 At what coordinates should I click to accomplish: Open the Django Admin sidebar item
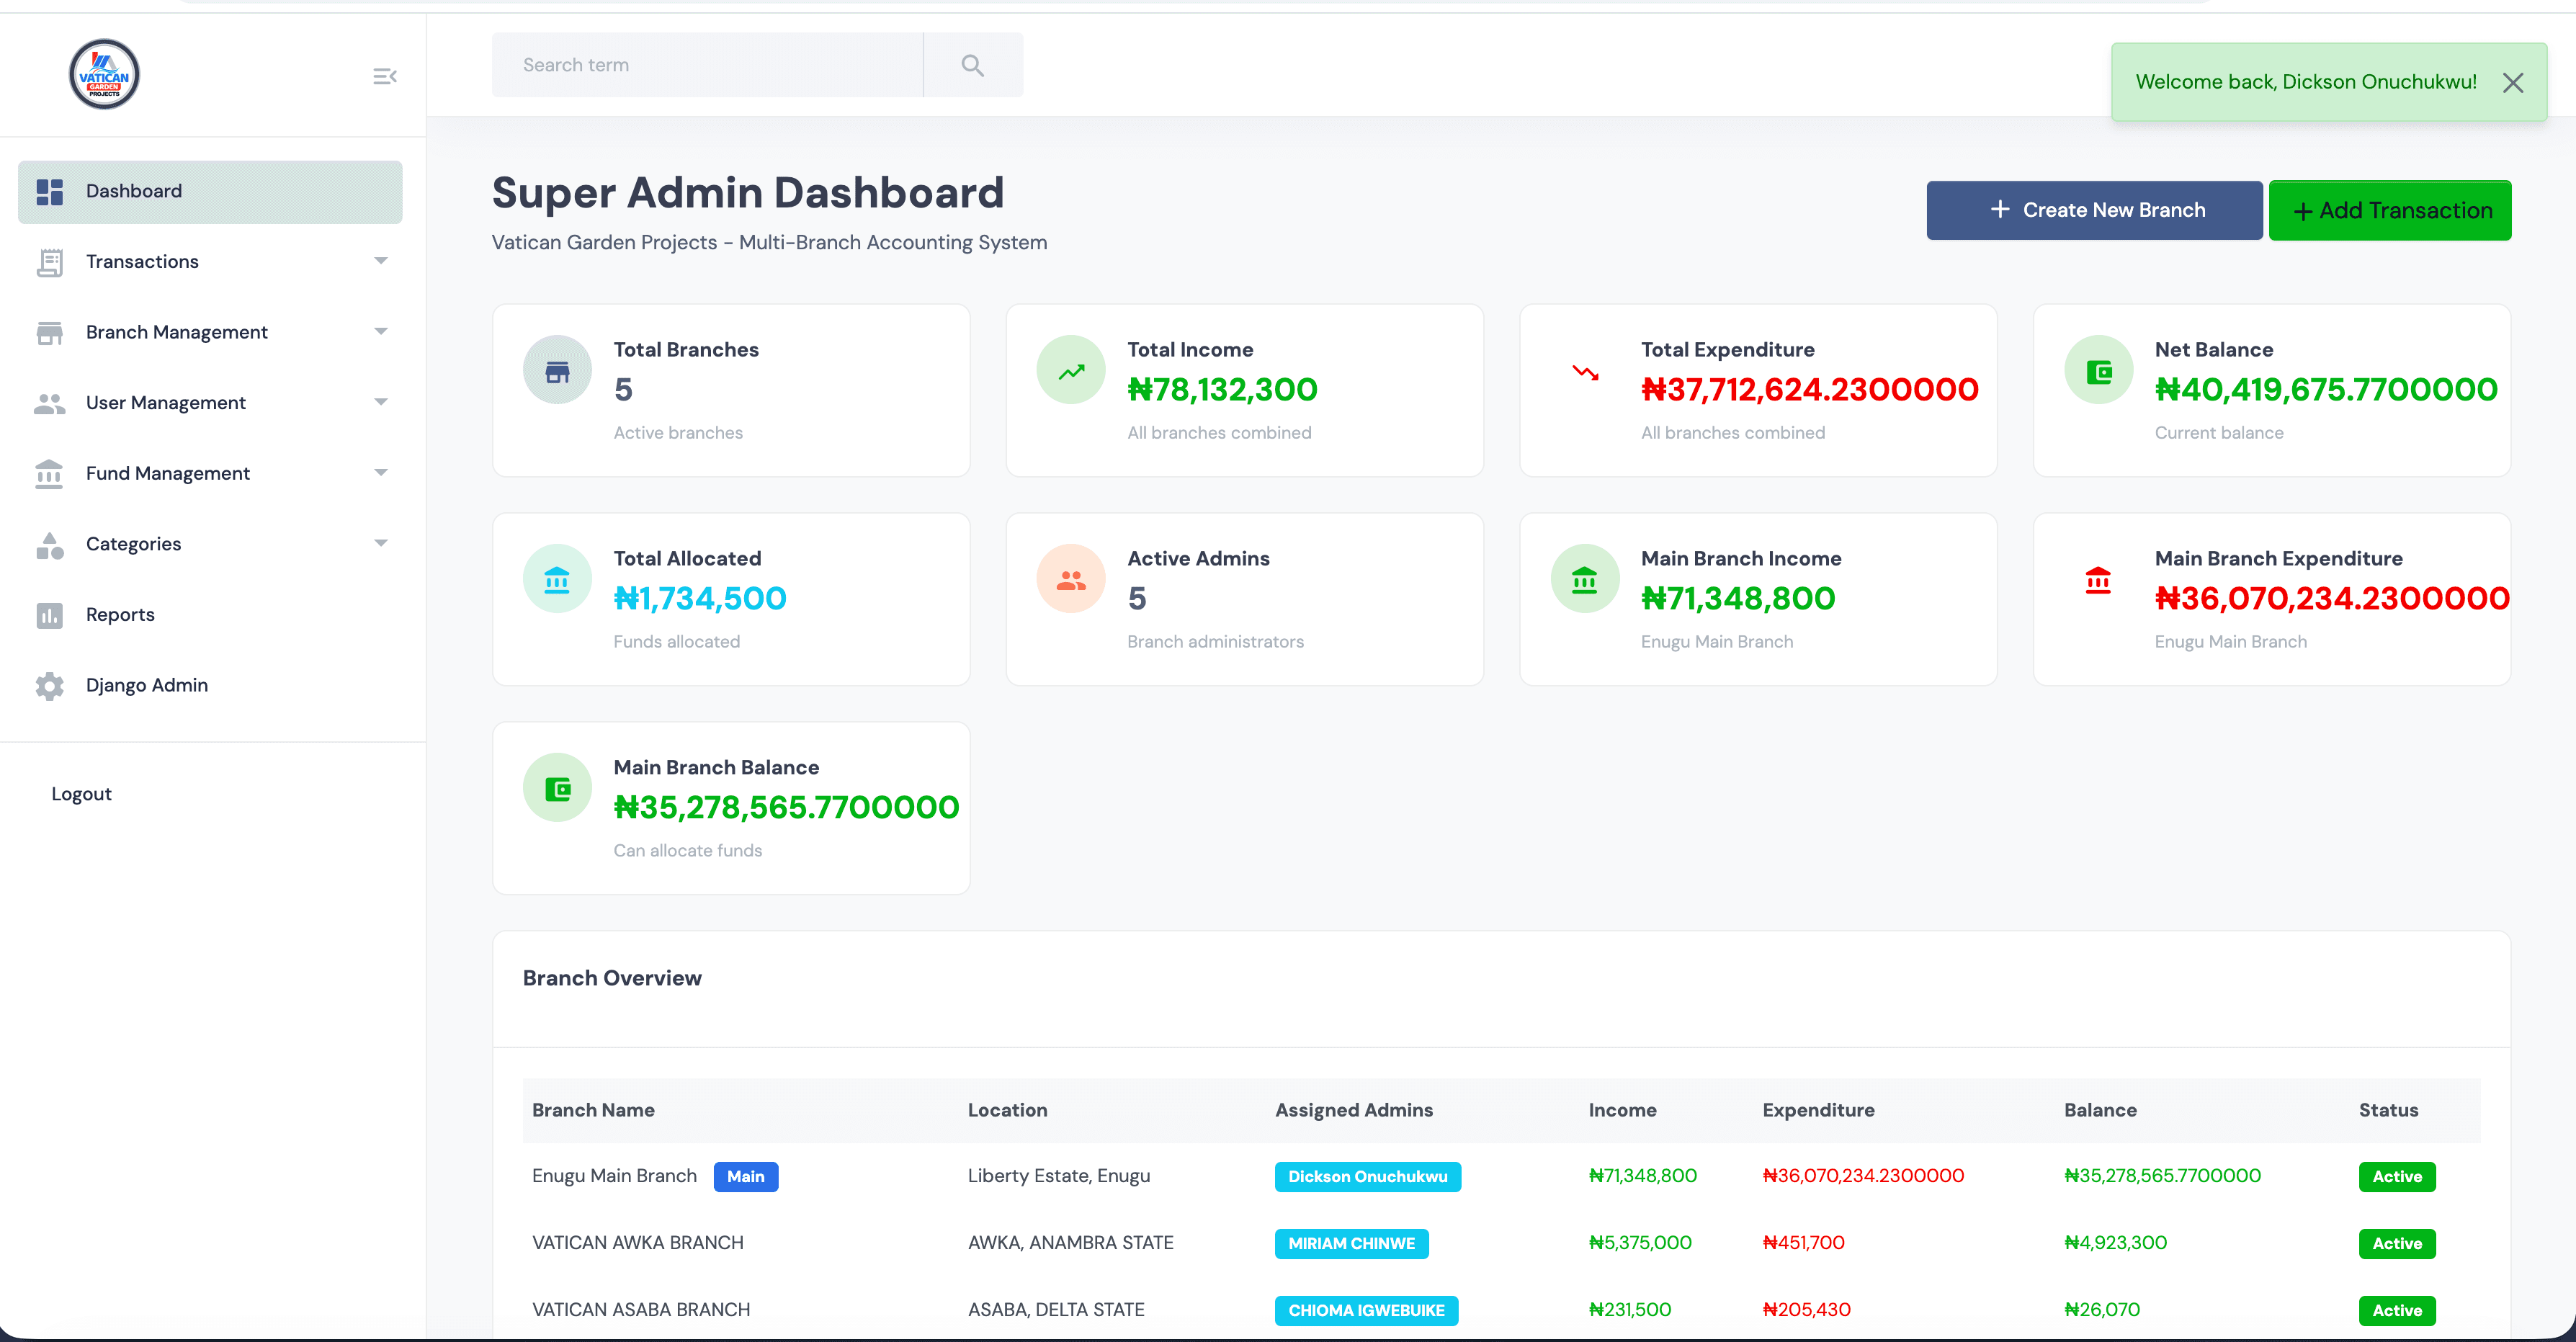146,685
